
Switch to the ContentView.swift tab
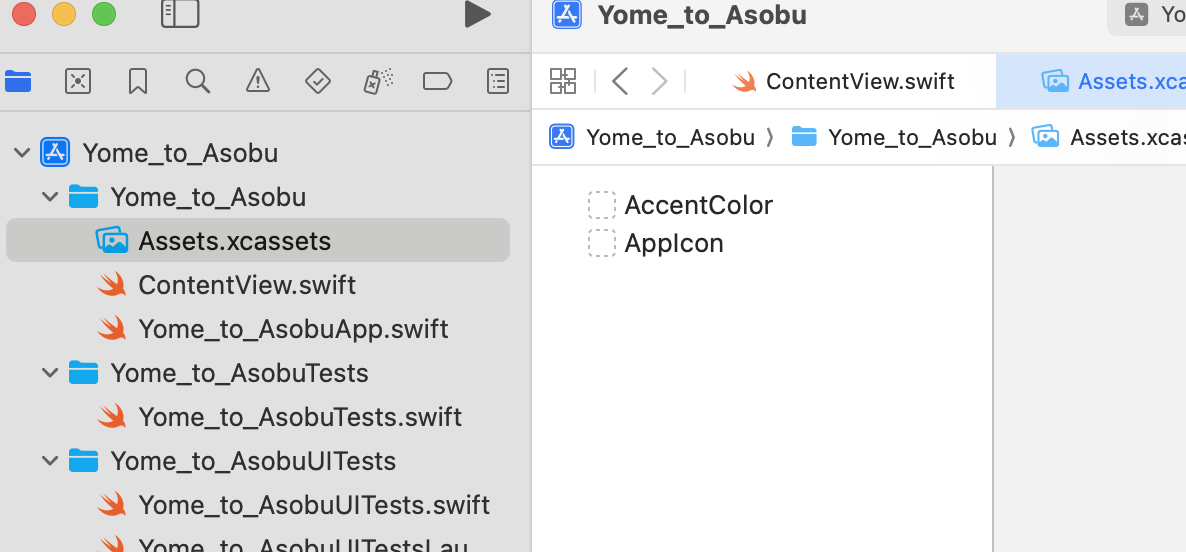point(843,81)
